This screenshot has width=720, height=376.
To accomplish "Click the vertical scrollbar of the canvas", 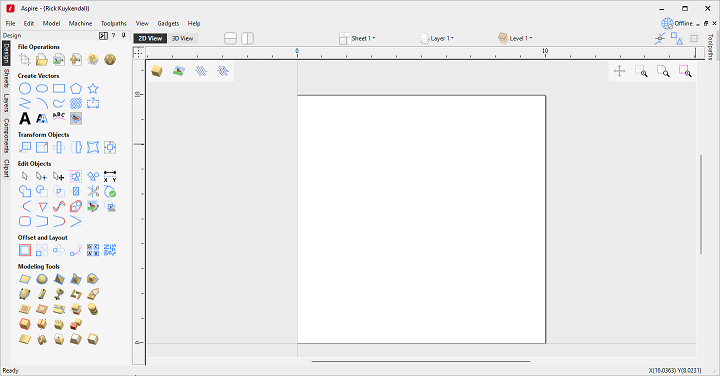I will (701, 204).
